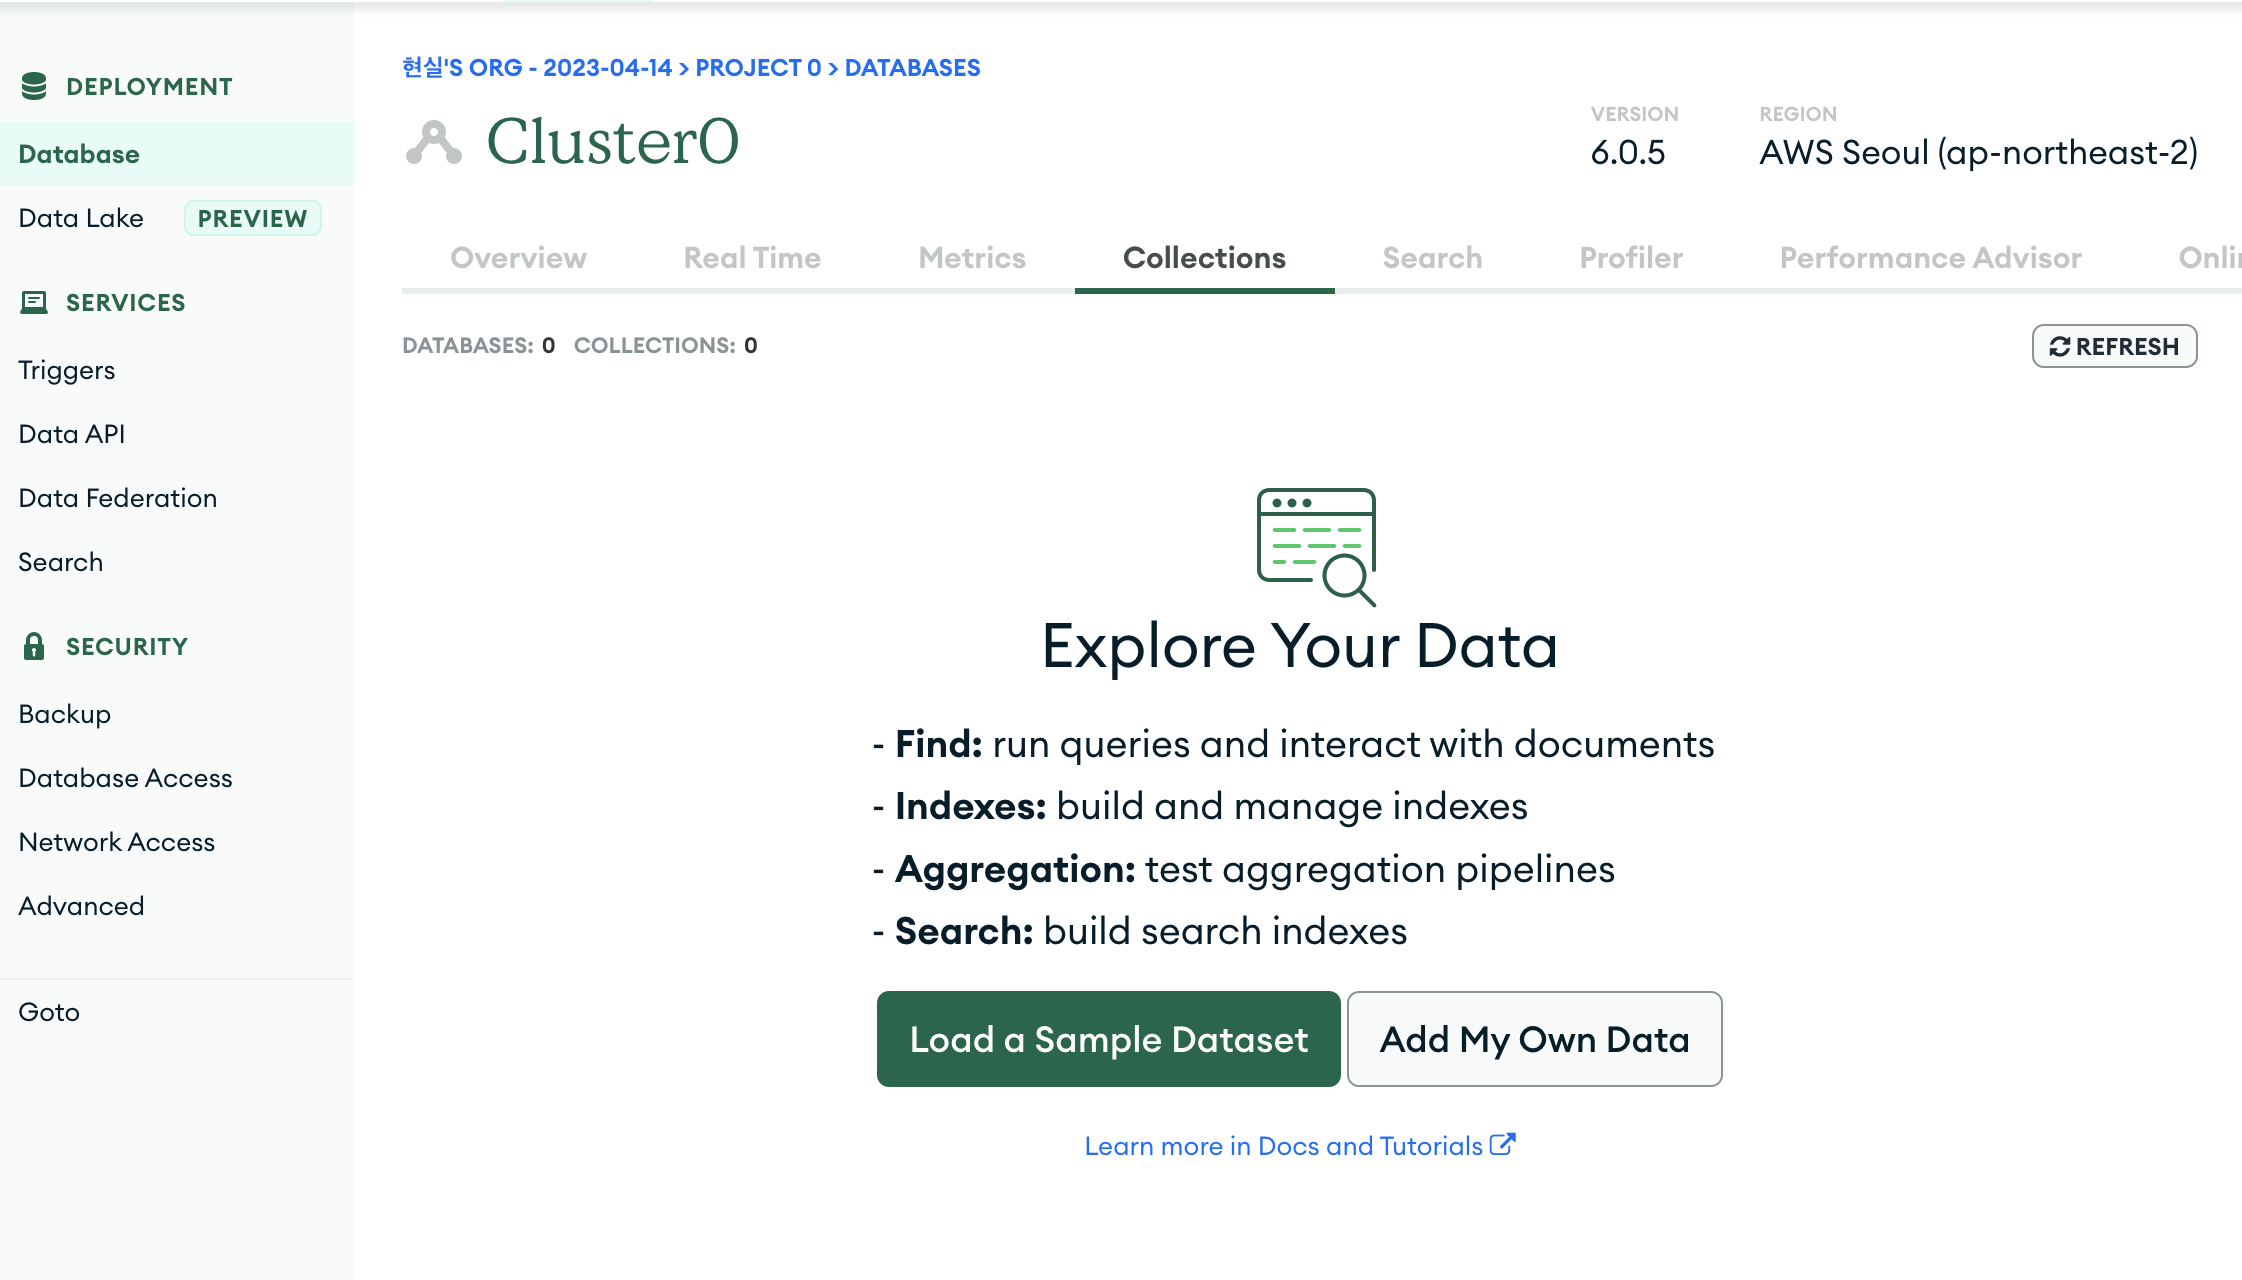
Task: Click the REFRESH button
Action: coord(2114,346)
